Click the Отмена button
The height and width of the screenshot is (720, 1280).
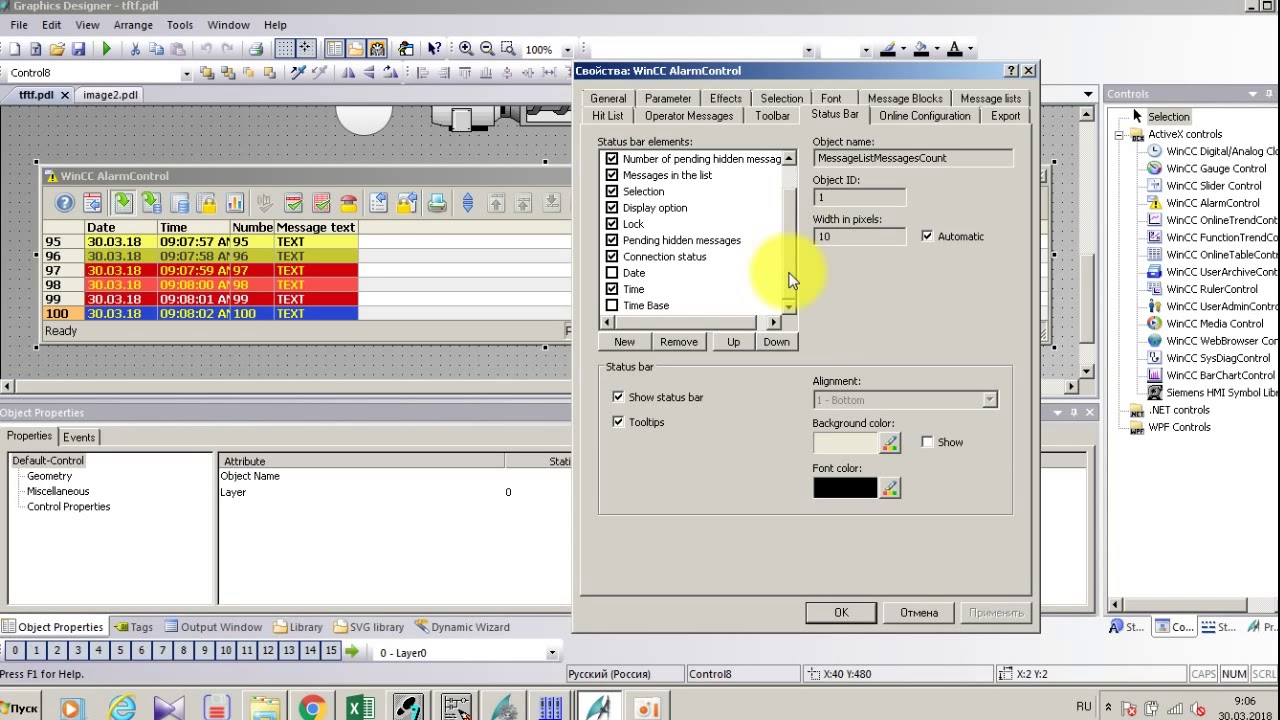point(918,613)
